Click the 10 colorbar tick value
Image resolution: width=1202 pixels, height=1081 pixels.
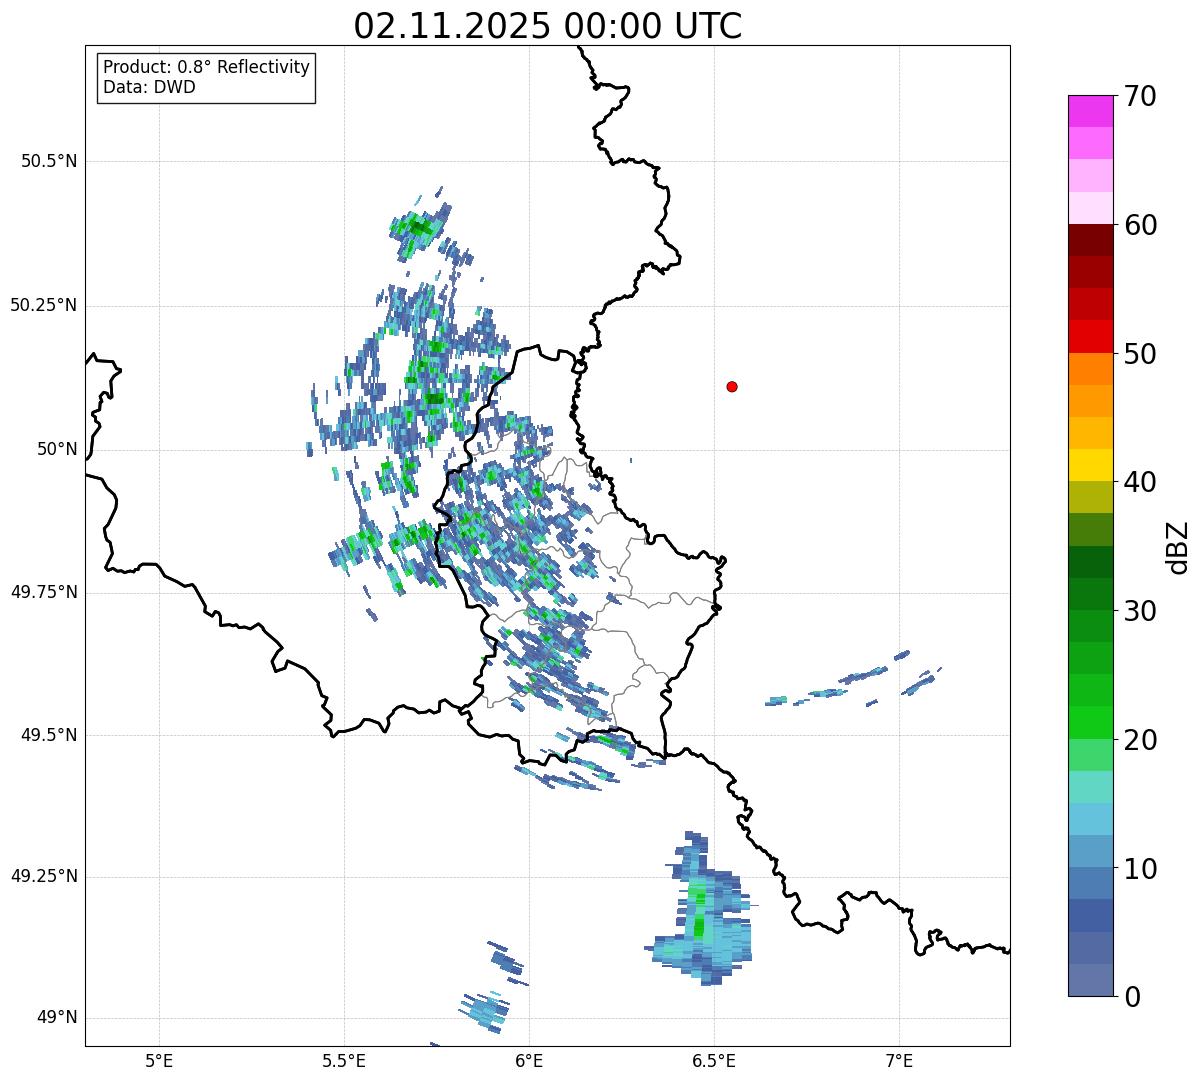pyautogui.click(x=1140, y=869)
